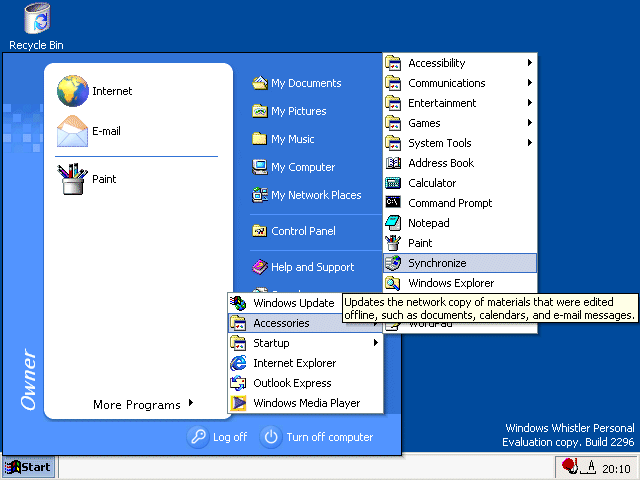The width and height of the screenshot is (640, 480).
Task: Click the Calculator icon
Action: pos(393,183)
